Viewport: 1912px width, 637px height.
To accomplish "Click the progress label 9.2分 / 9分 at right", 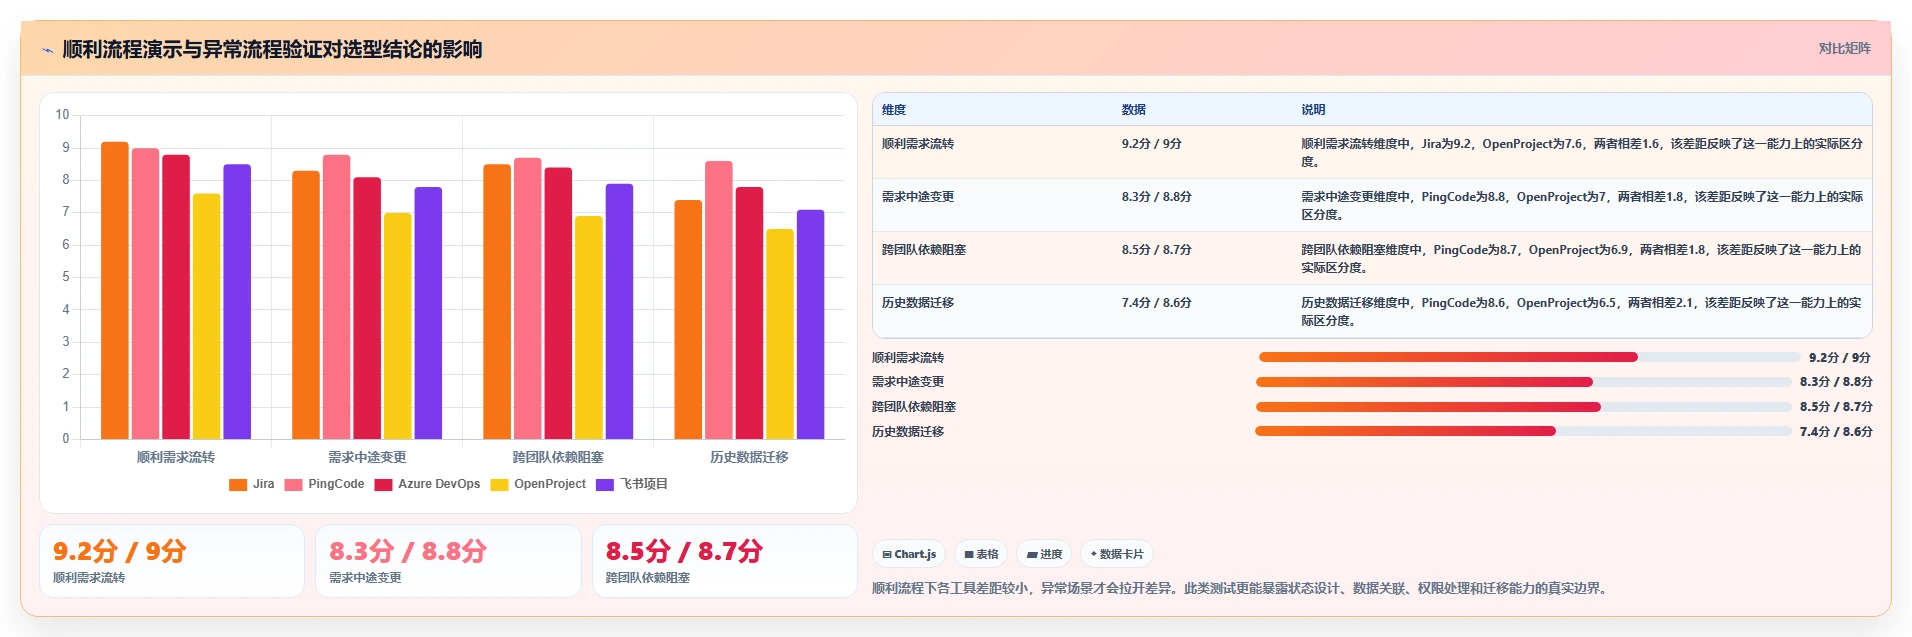I will tap(1840, 358).
